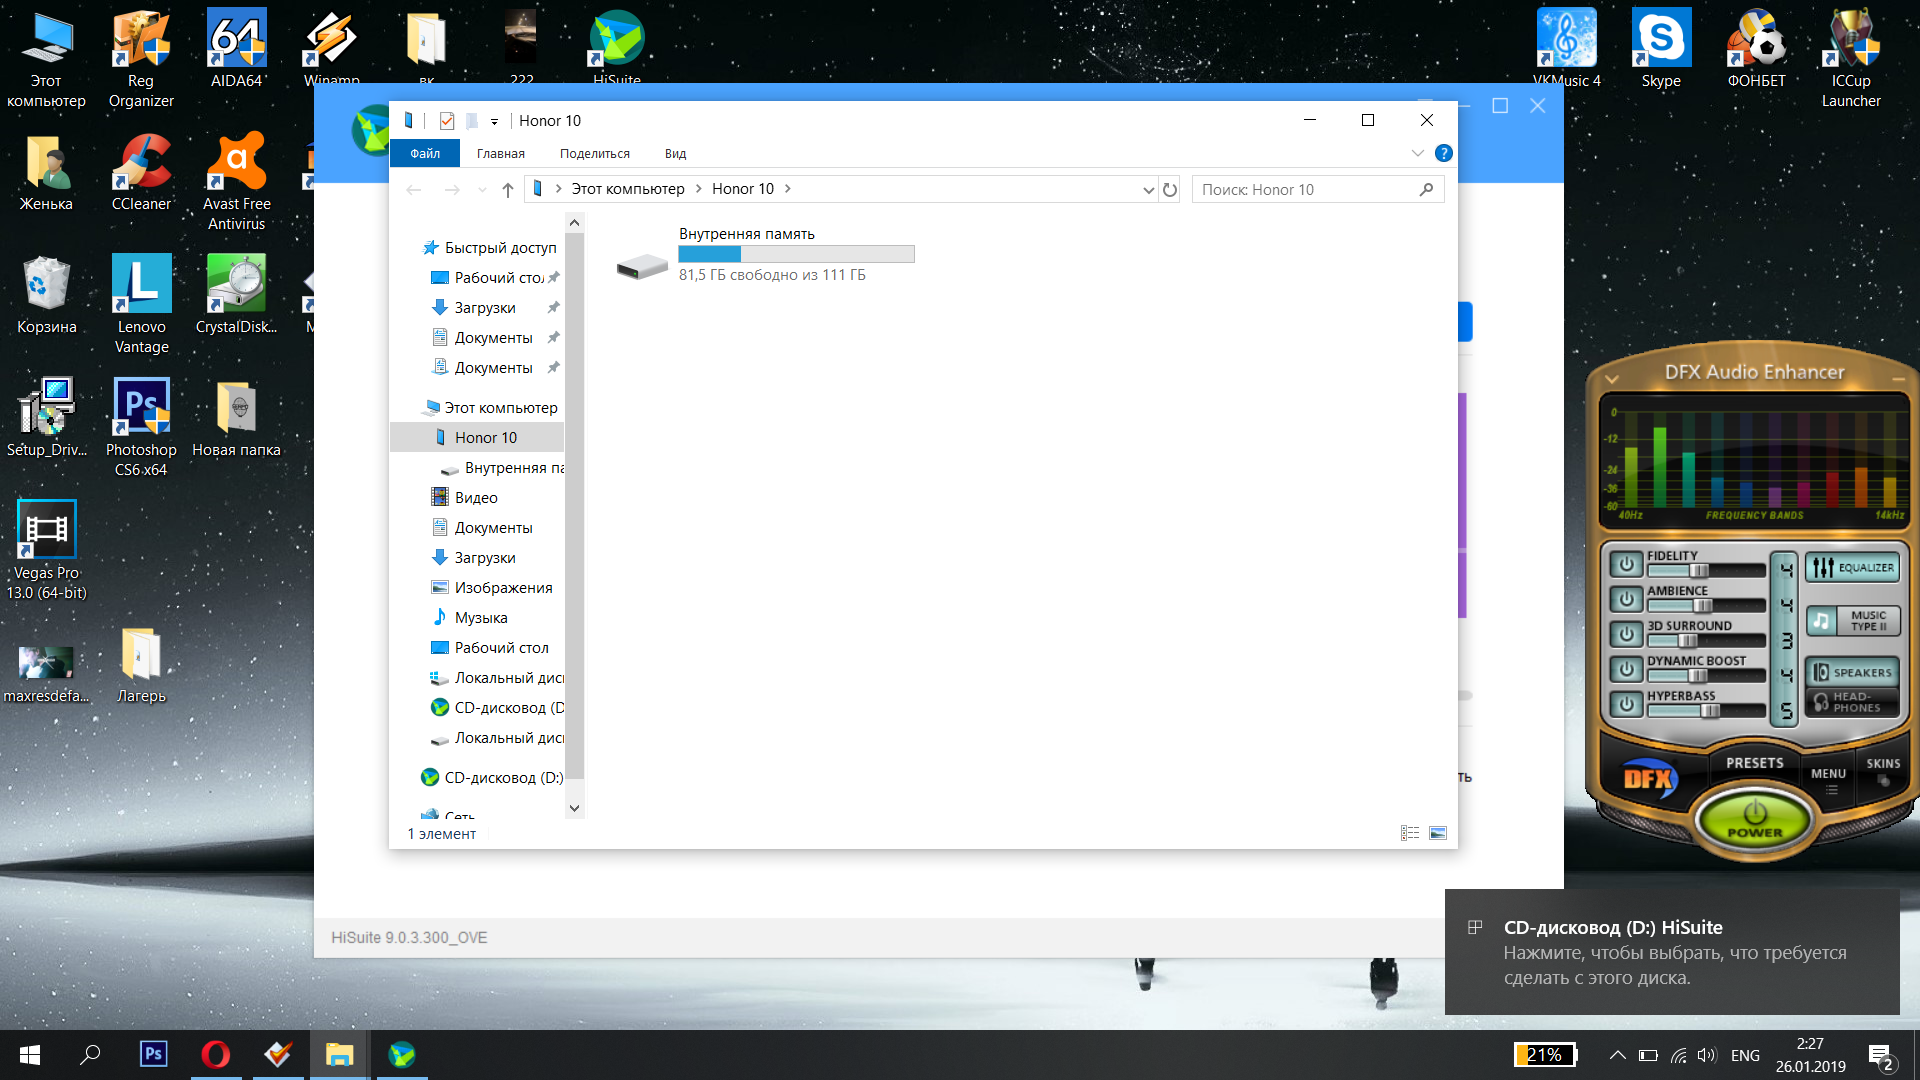Select VKMusic 4 desktop icon
The height and width of the screenshot is (1080, 1920).
click(1566, 47)
